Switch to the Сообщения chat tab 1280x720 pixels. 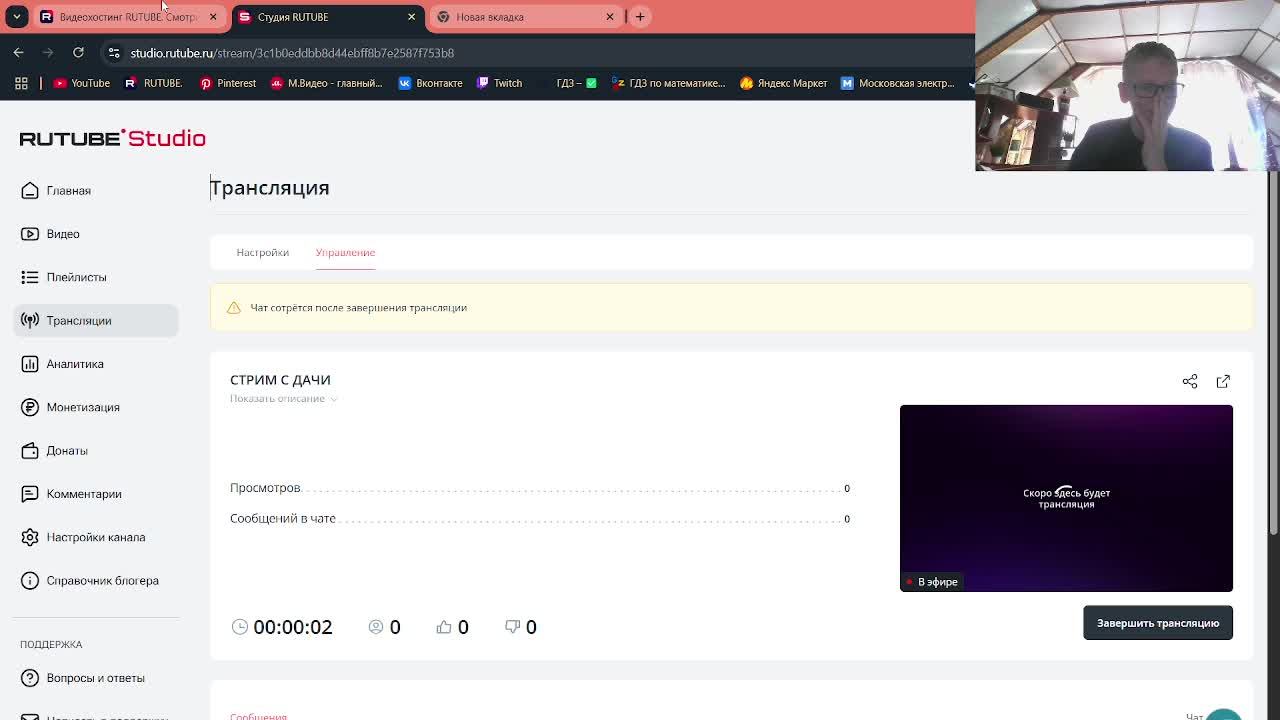[x=258, y=716]
